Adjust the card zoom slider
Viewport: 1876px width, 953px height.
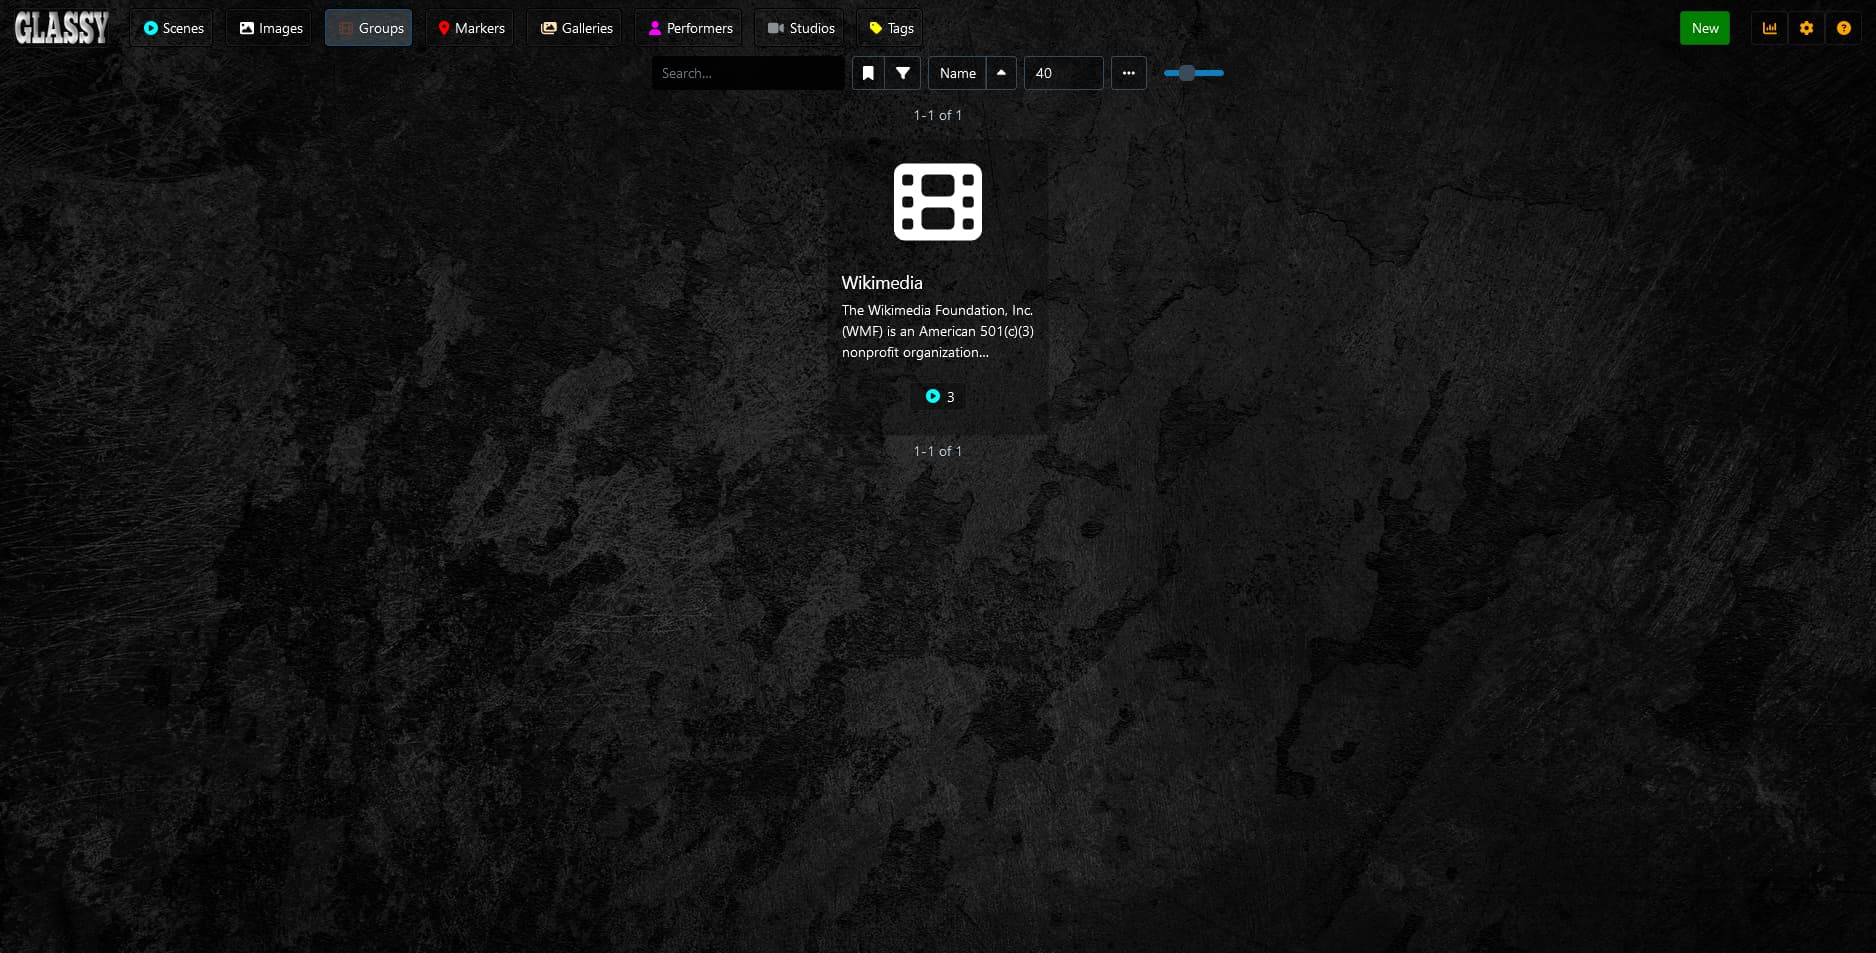point(1193,73)
